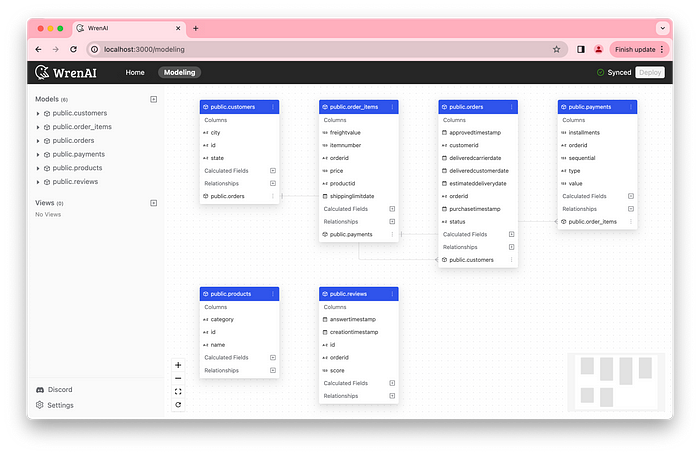Toggle browser side panel icon

tap(581, 50)
